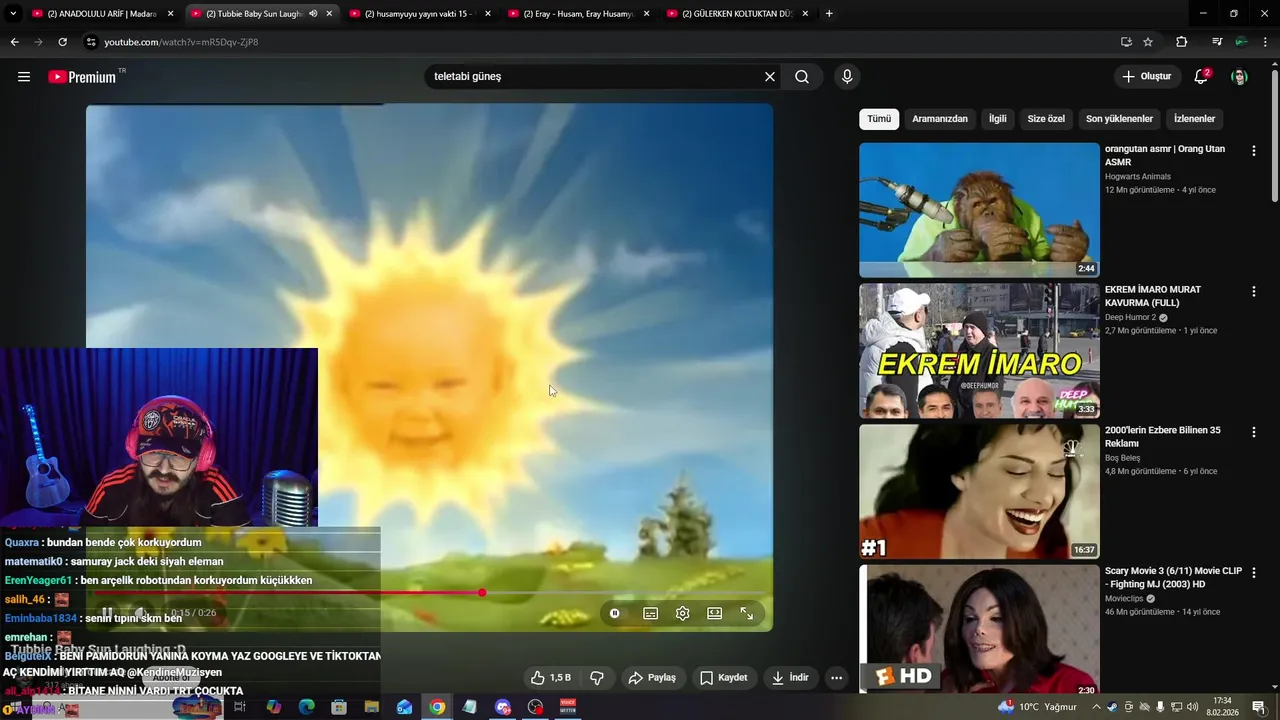Open the Scary Movie 3 thumbnail
The width and height of the screenshot is (1280, 720).
pos(979,629)
